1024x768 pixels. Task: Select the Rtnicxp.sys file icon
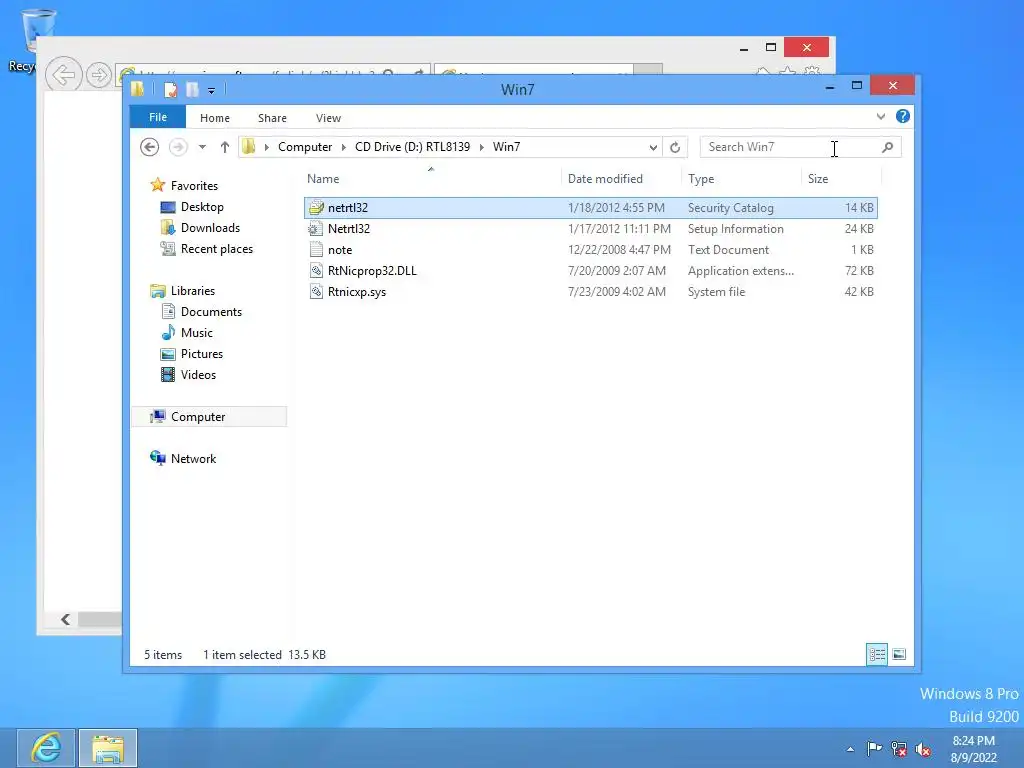tap(316, 291)
